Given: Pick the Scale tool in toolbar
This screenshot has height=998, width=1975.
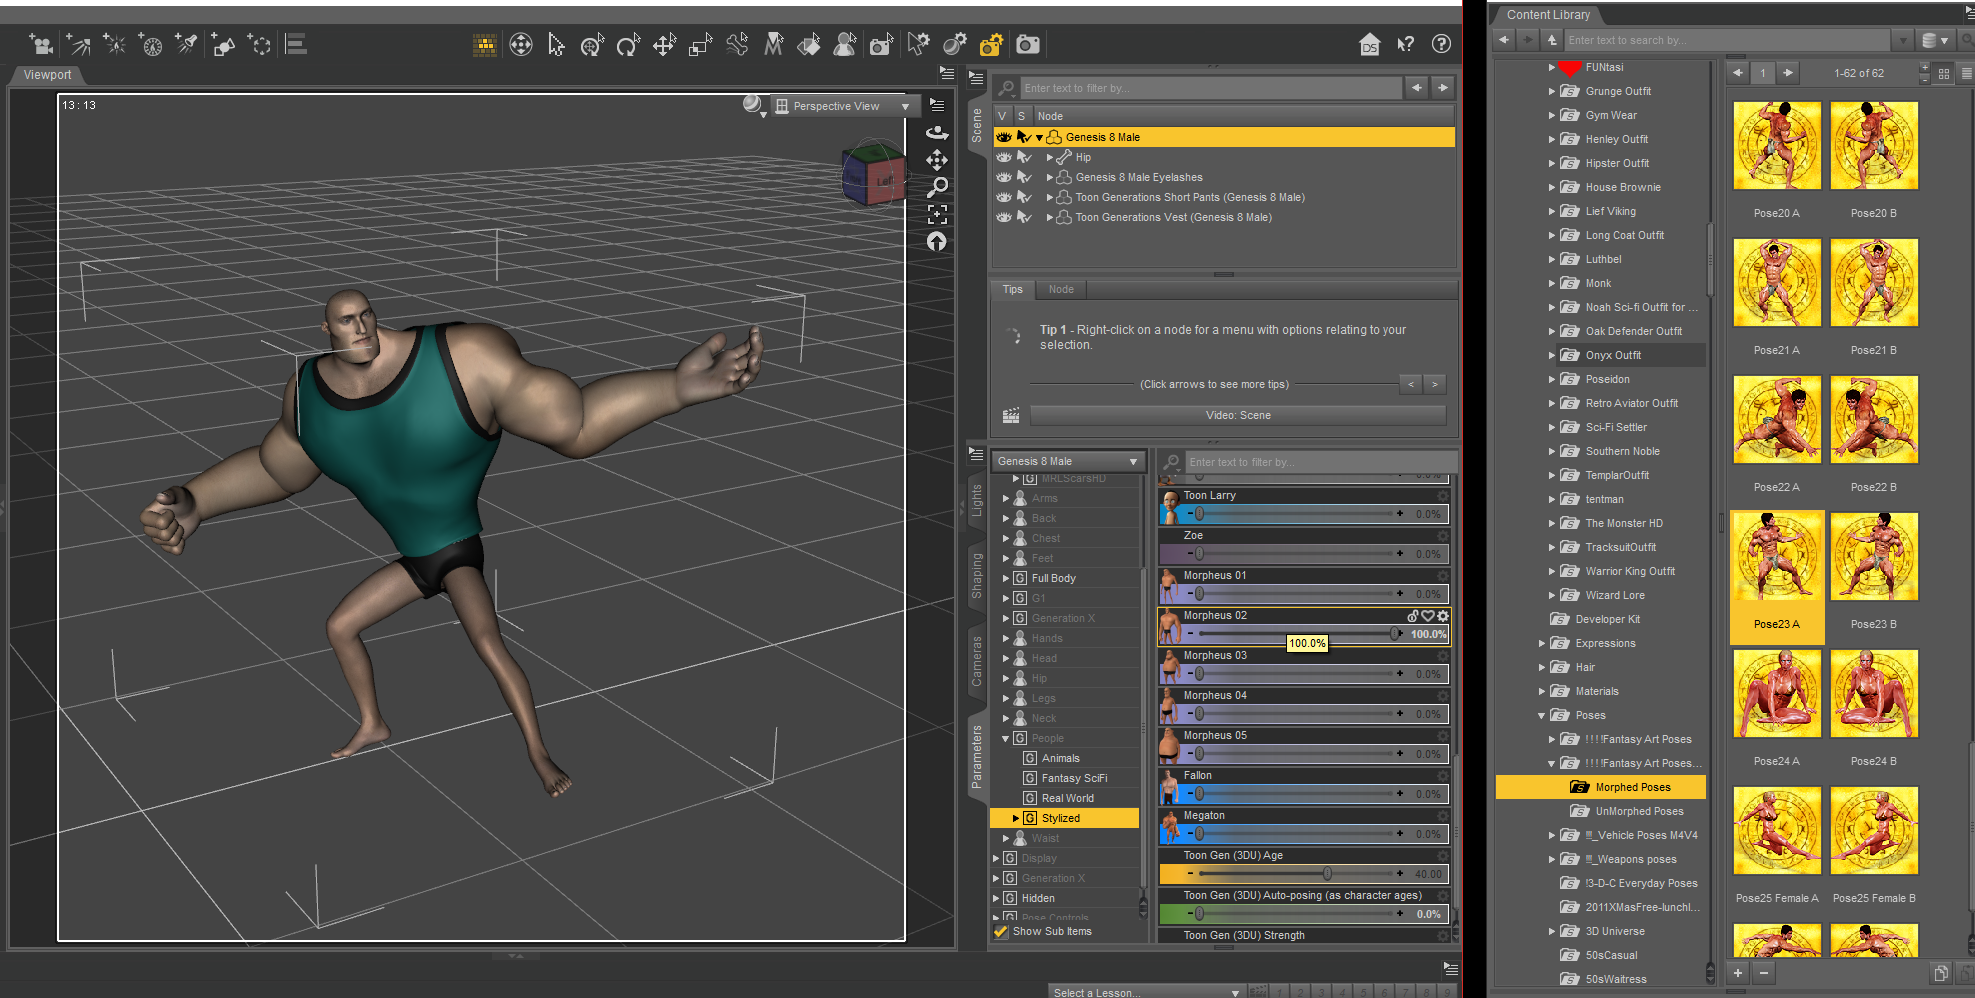Looking at the screenshot, I should [700, 45].
